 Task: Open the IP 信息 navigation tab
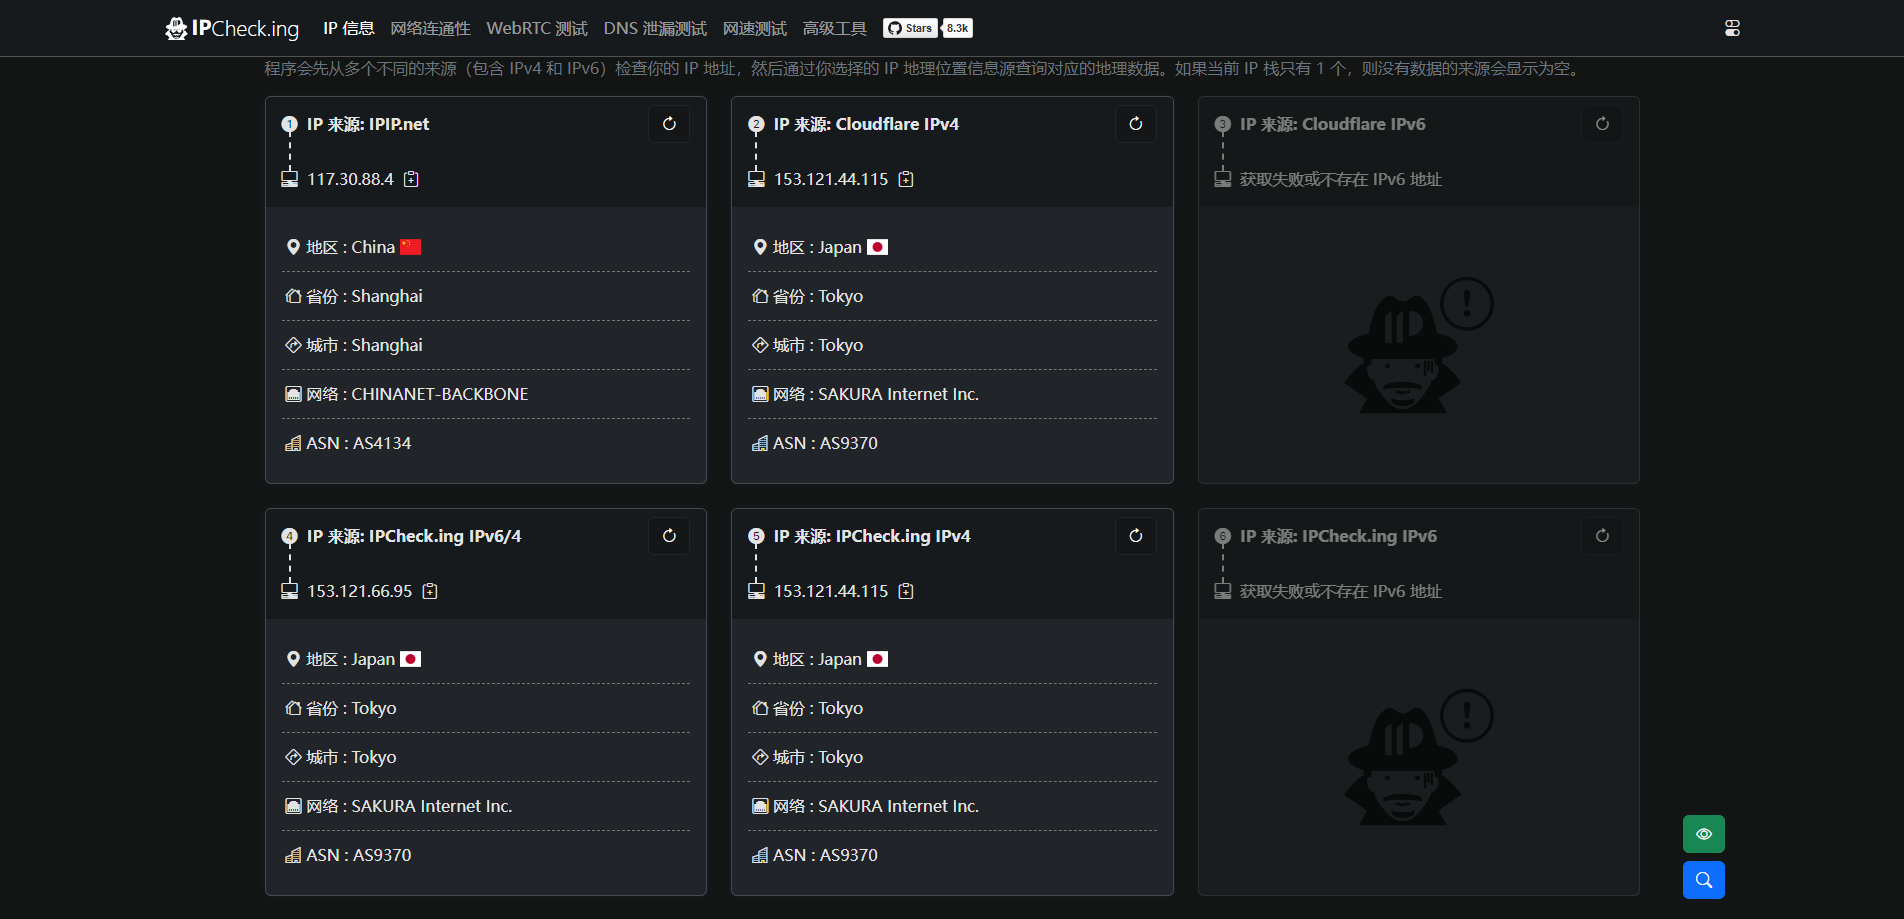(x=348, y=28)
